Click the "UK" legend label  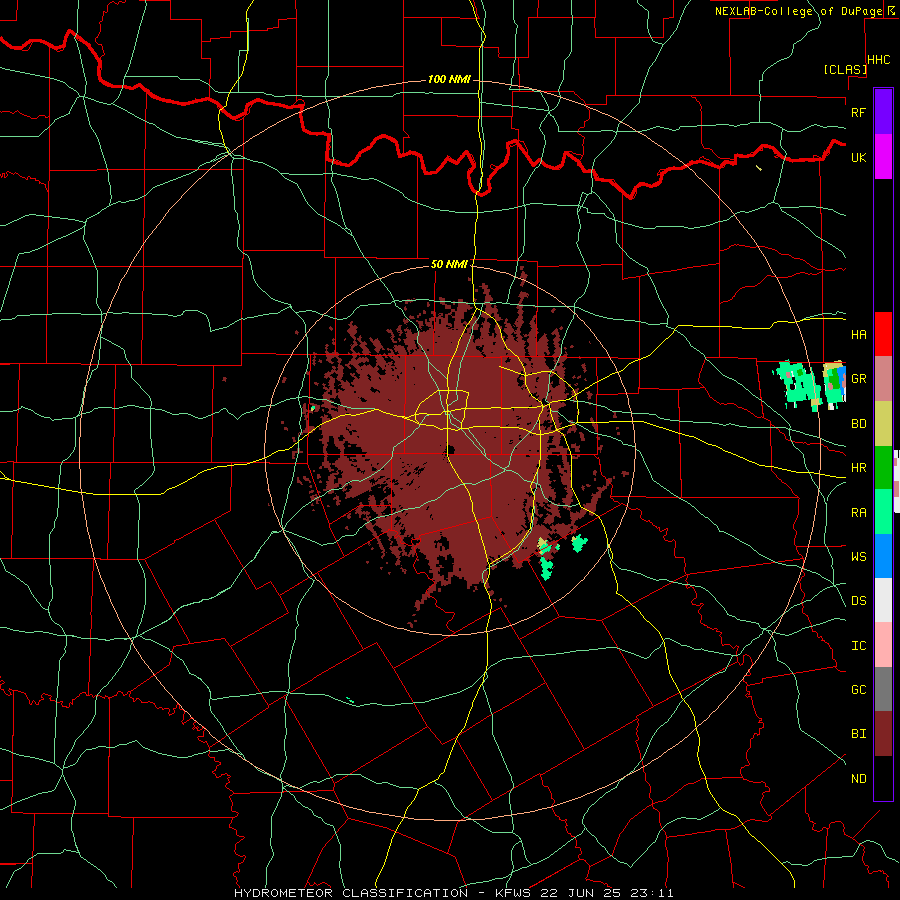coord(858,157)
